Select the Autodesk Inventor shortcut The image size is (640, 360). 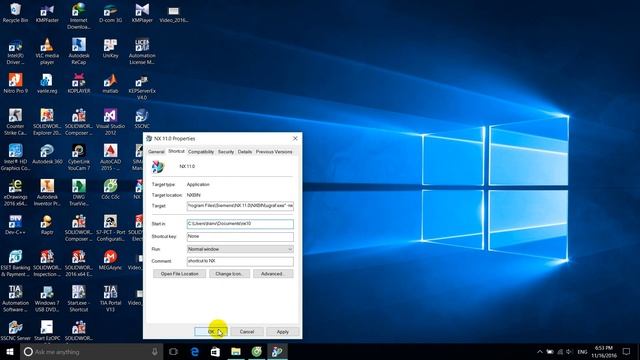47,193
